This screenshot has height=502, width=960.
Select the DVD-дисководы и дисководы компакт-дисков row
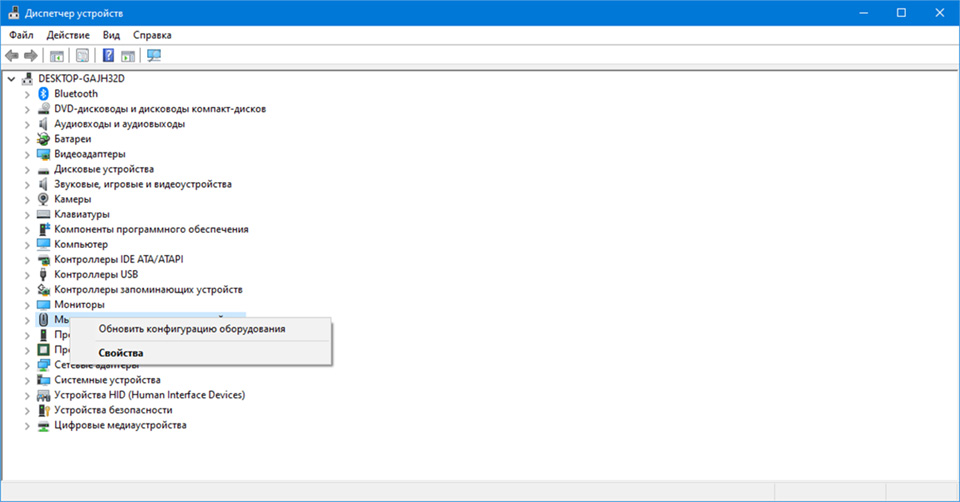(x=160, y=109)
